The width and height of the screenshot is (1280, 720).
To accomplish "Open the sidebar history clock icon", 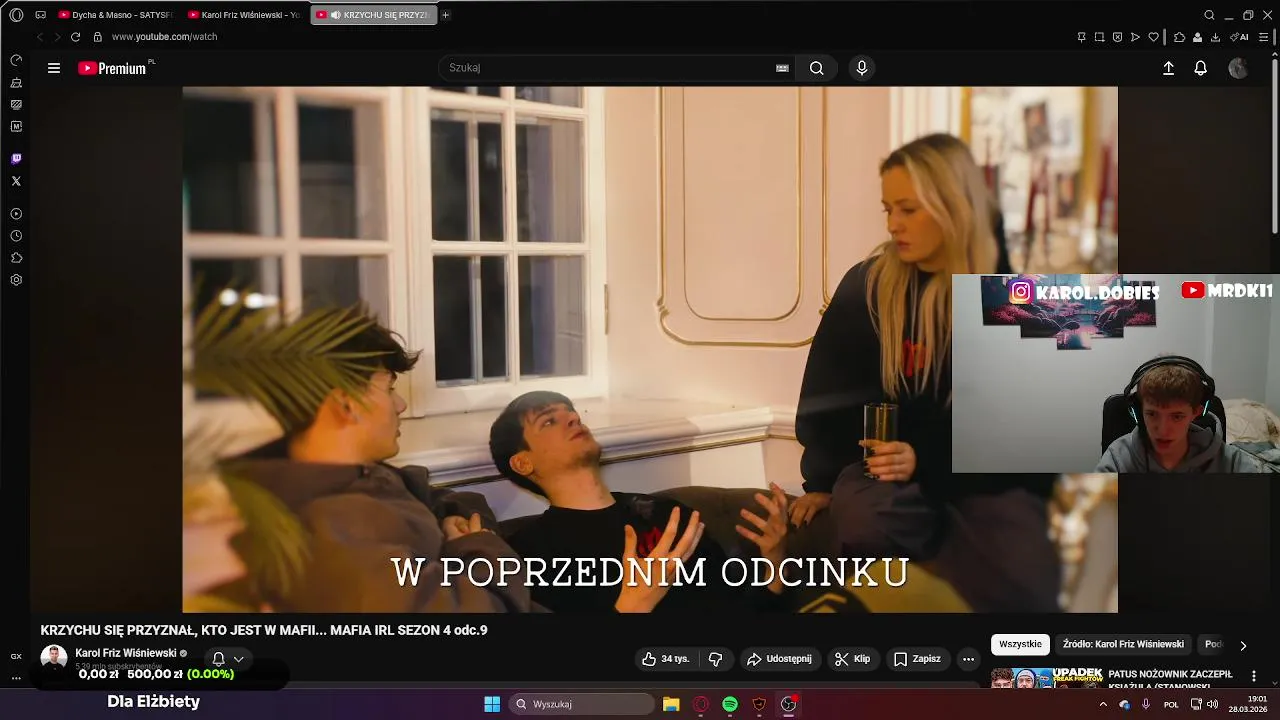I will 16,236.
